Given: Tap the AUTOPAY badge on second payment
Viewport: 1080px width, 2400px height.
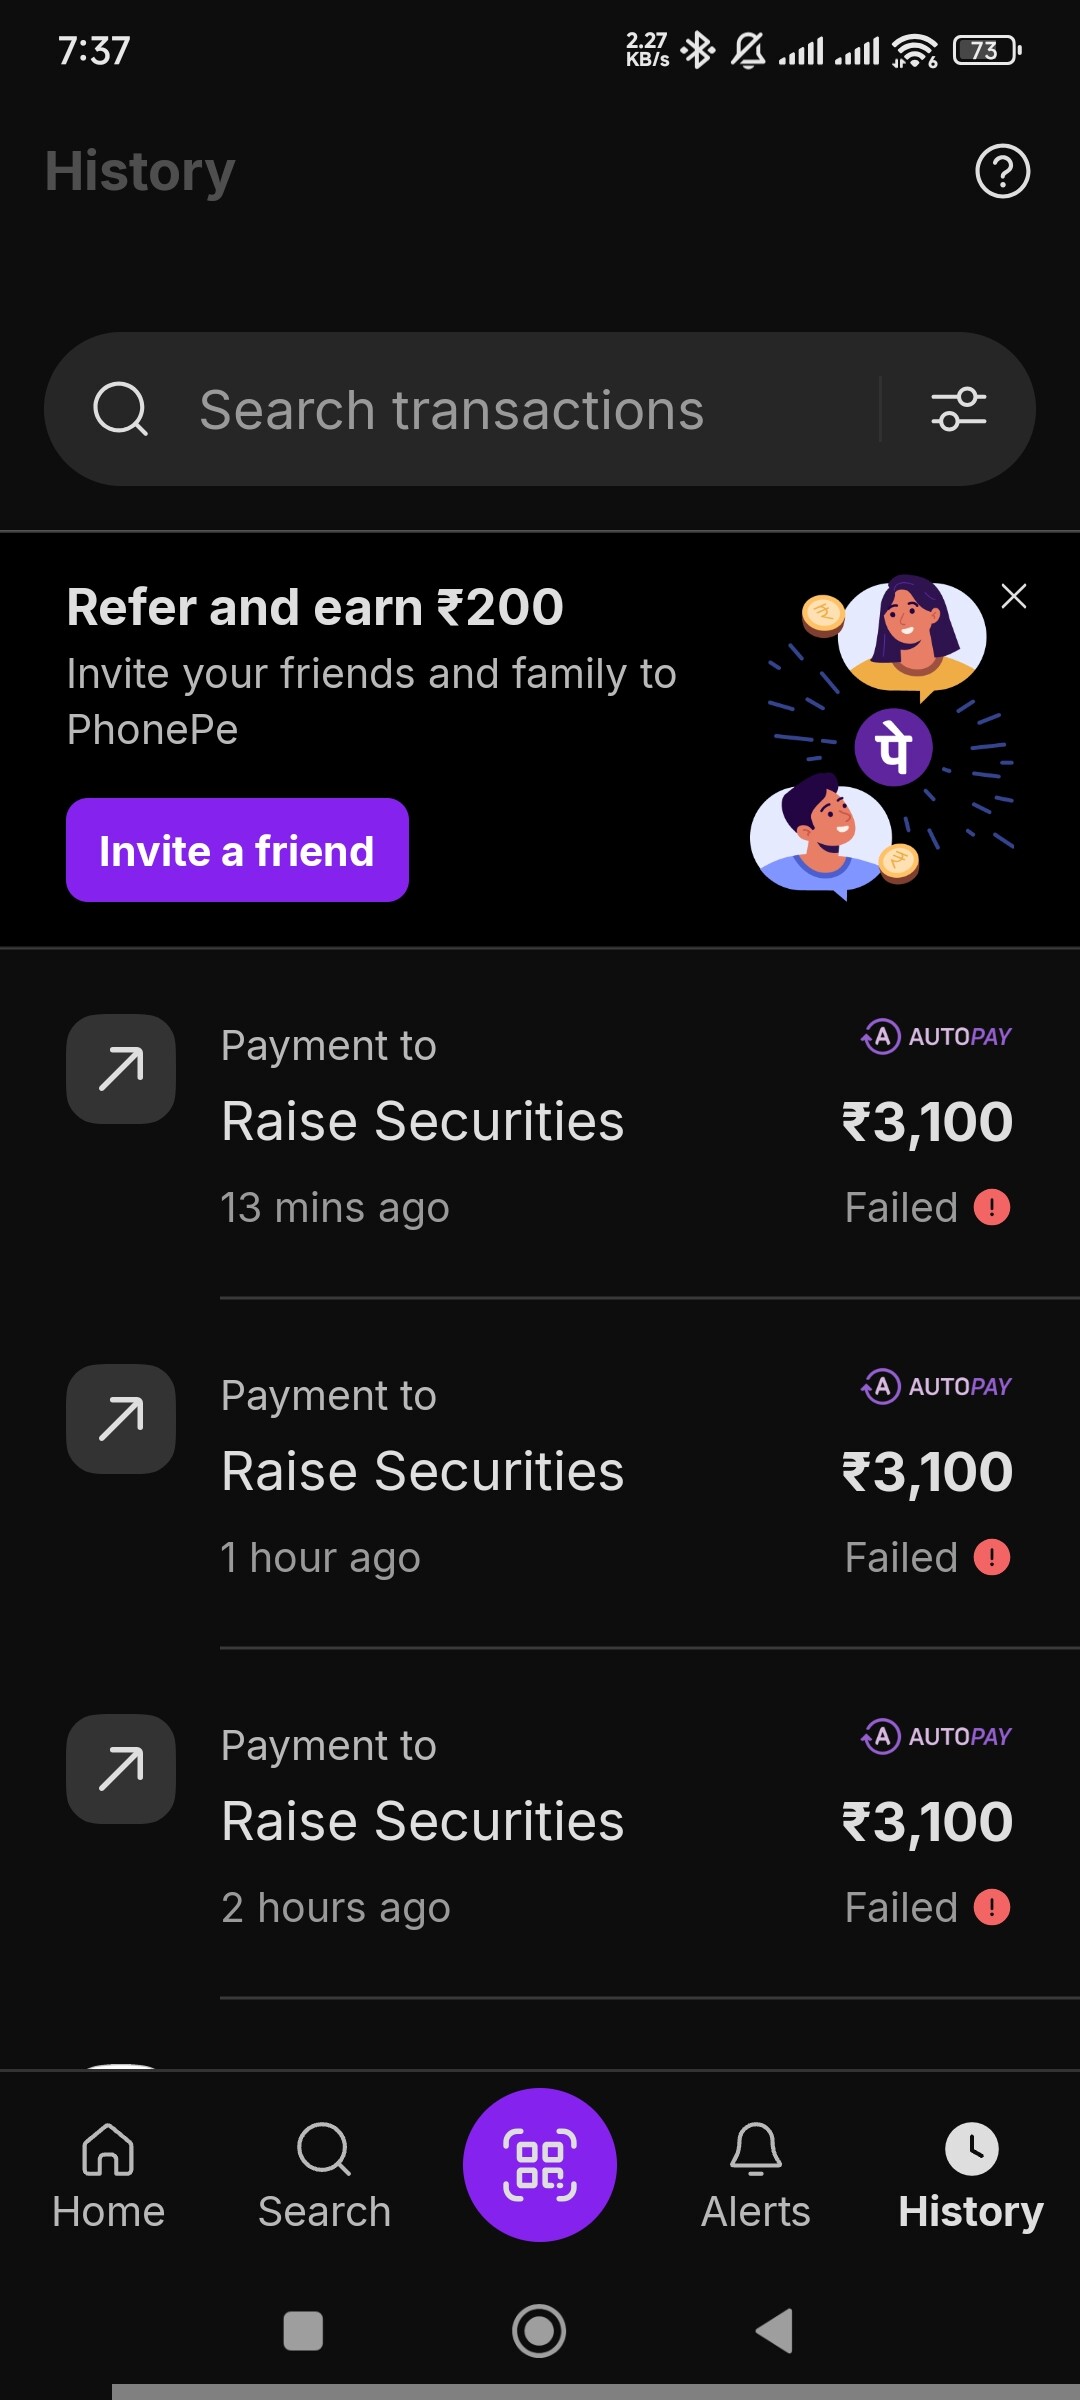Looking at the screenshot, I should (937, 1387).
